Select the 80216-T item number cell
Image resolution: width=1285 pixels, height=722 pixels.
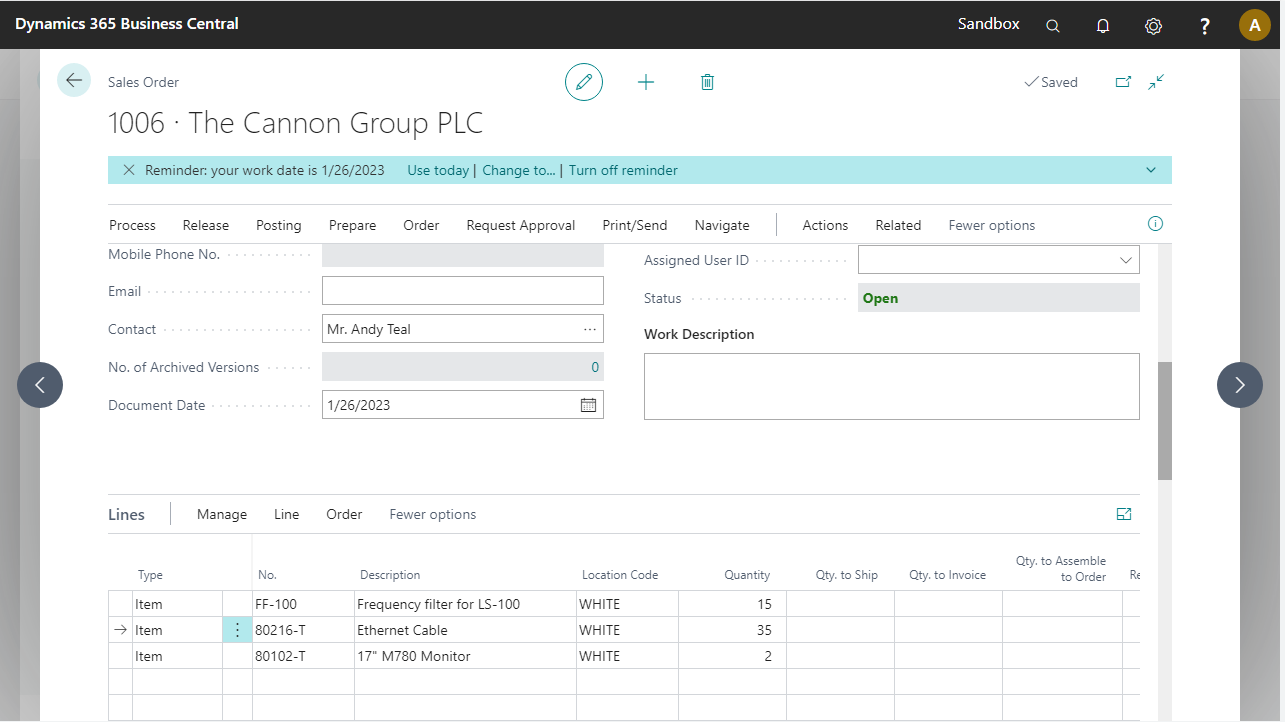click(303, 630)
